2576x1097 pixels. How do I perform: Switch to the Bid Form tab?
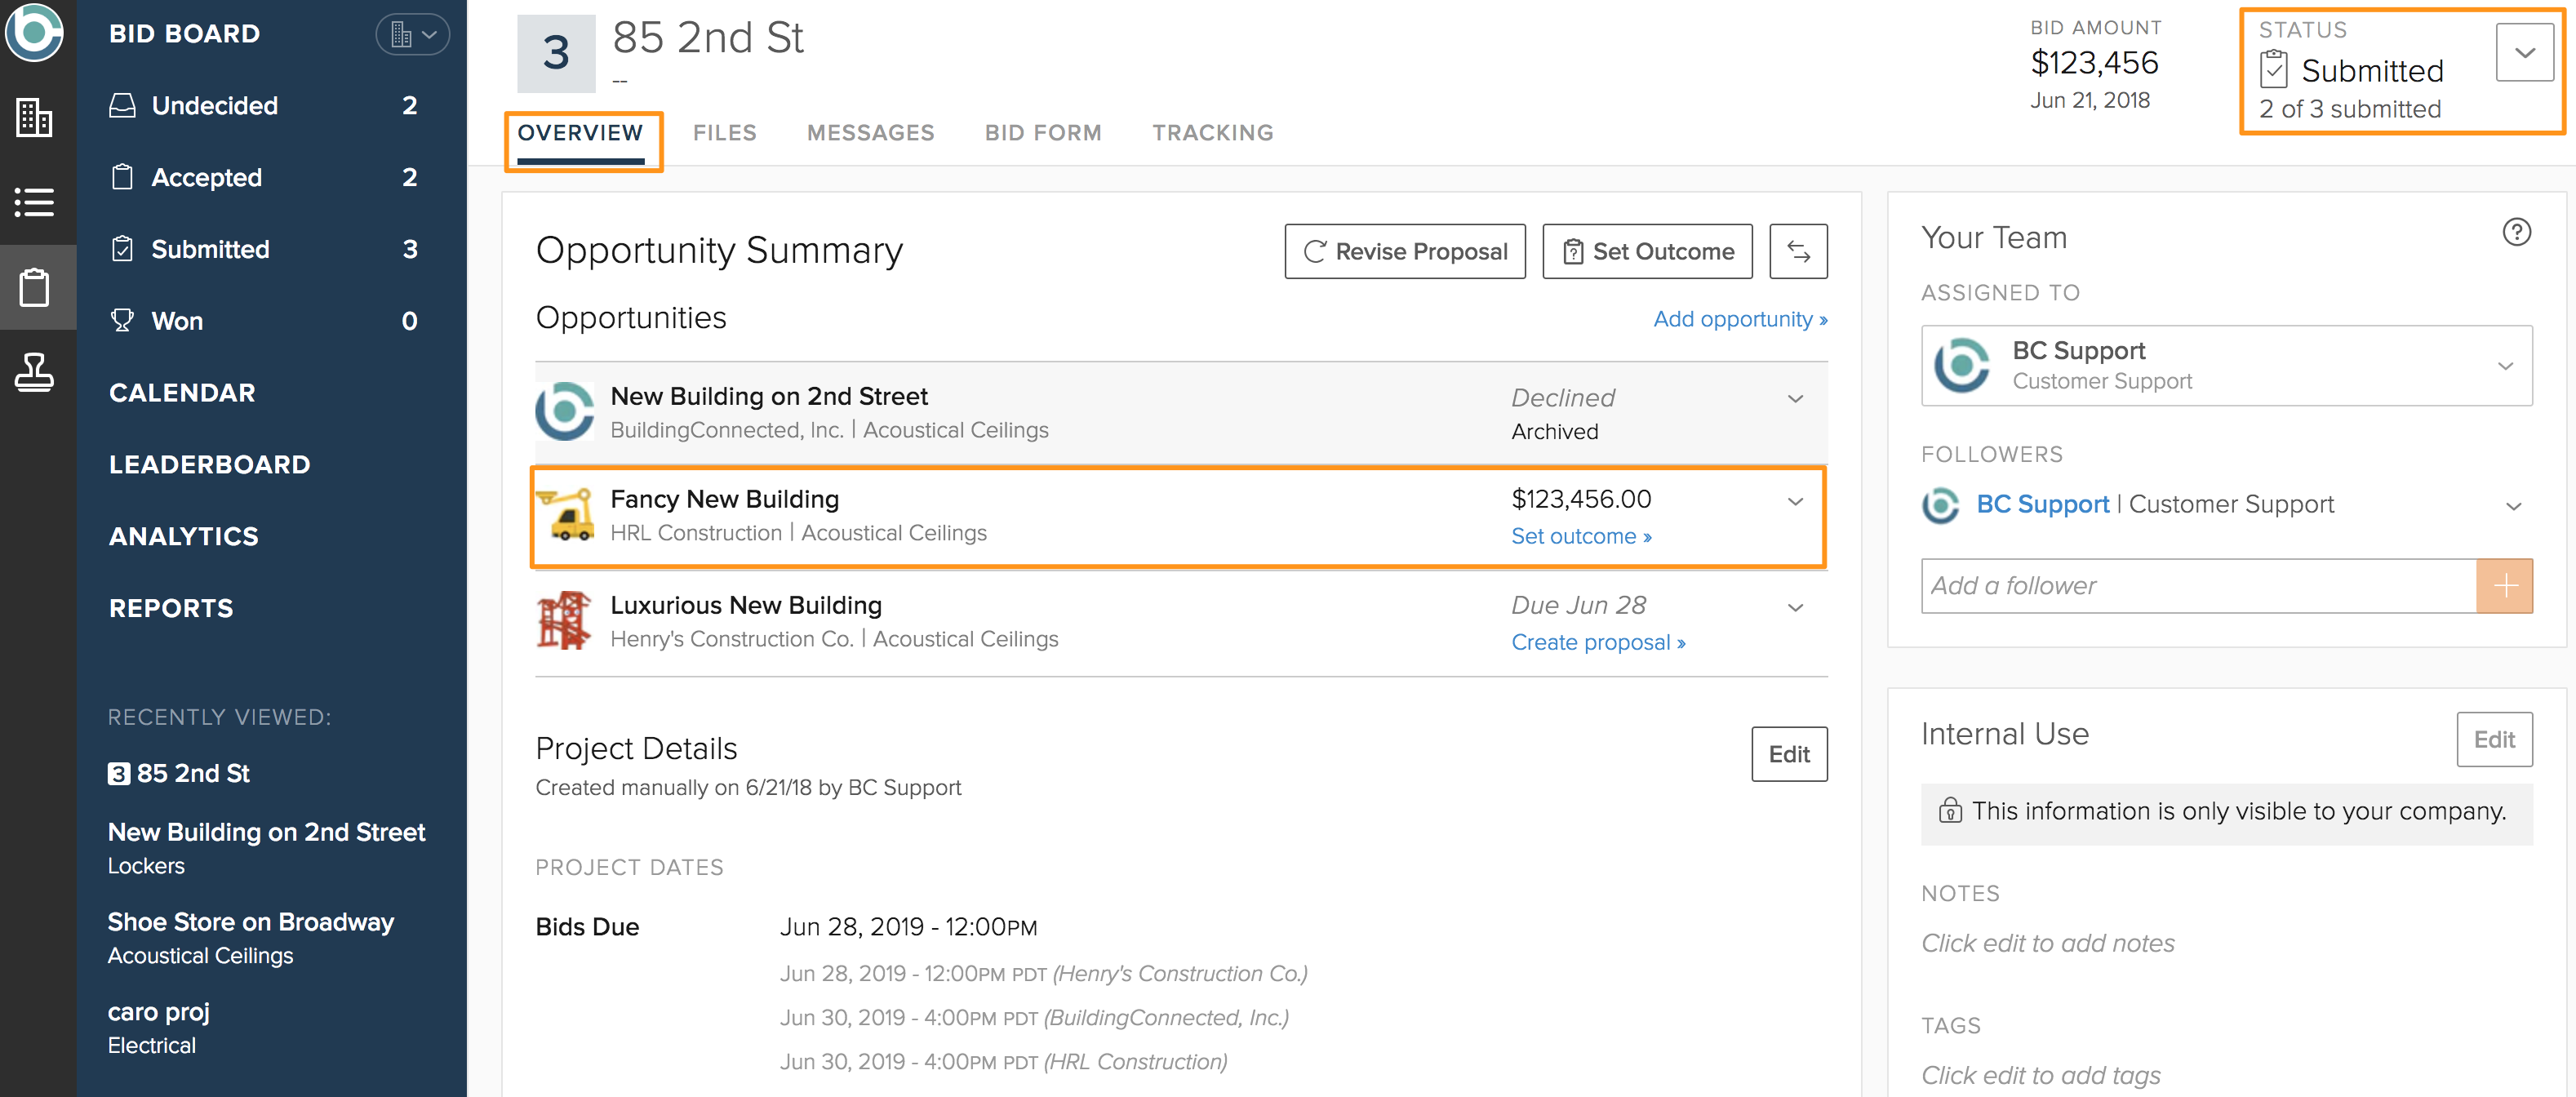[x=1042, y=133]
